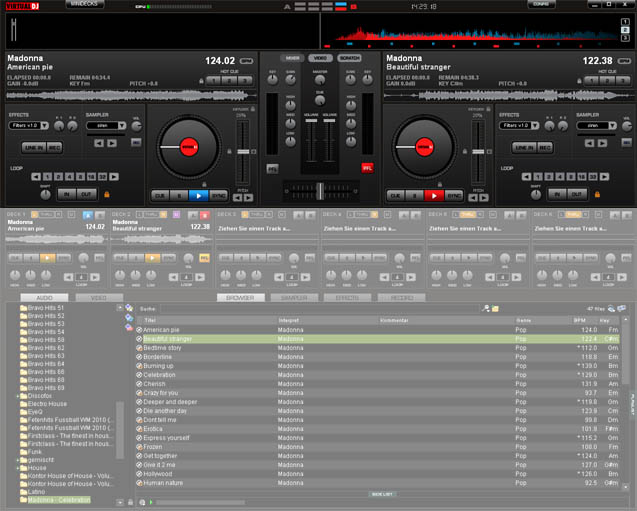The width and height of the screenshot is (637, 511).
Task: Open the CONFIG settings button
Action: 541,4
